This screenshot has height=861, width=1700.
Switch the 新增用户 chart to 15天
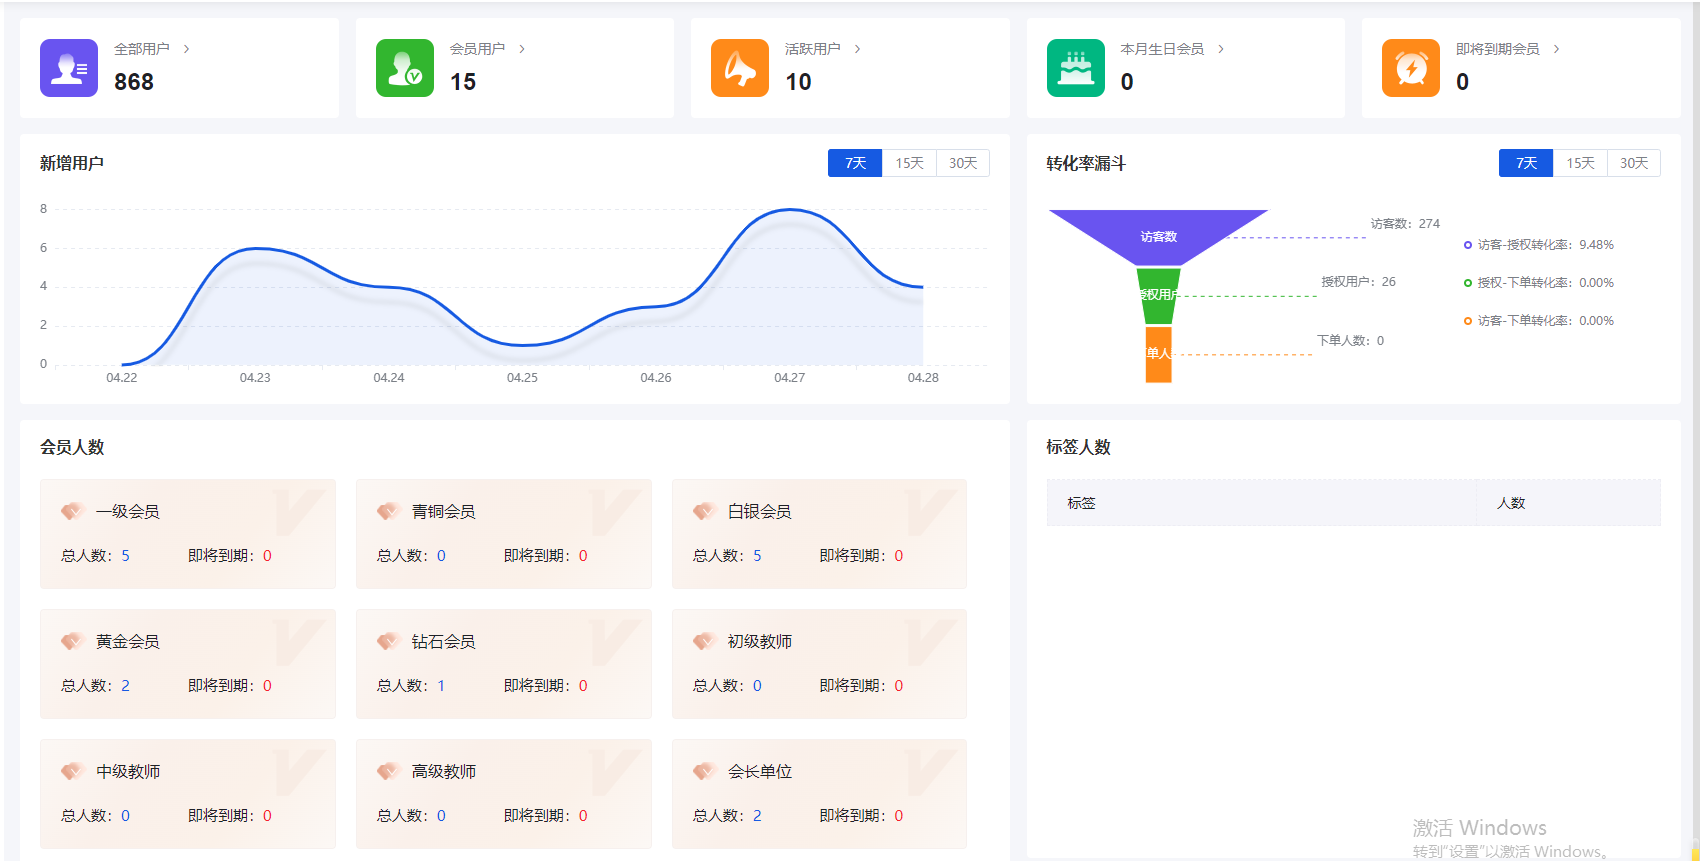[x=909, y=163]
